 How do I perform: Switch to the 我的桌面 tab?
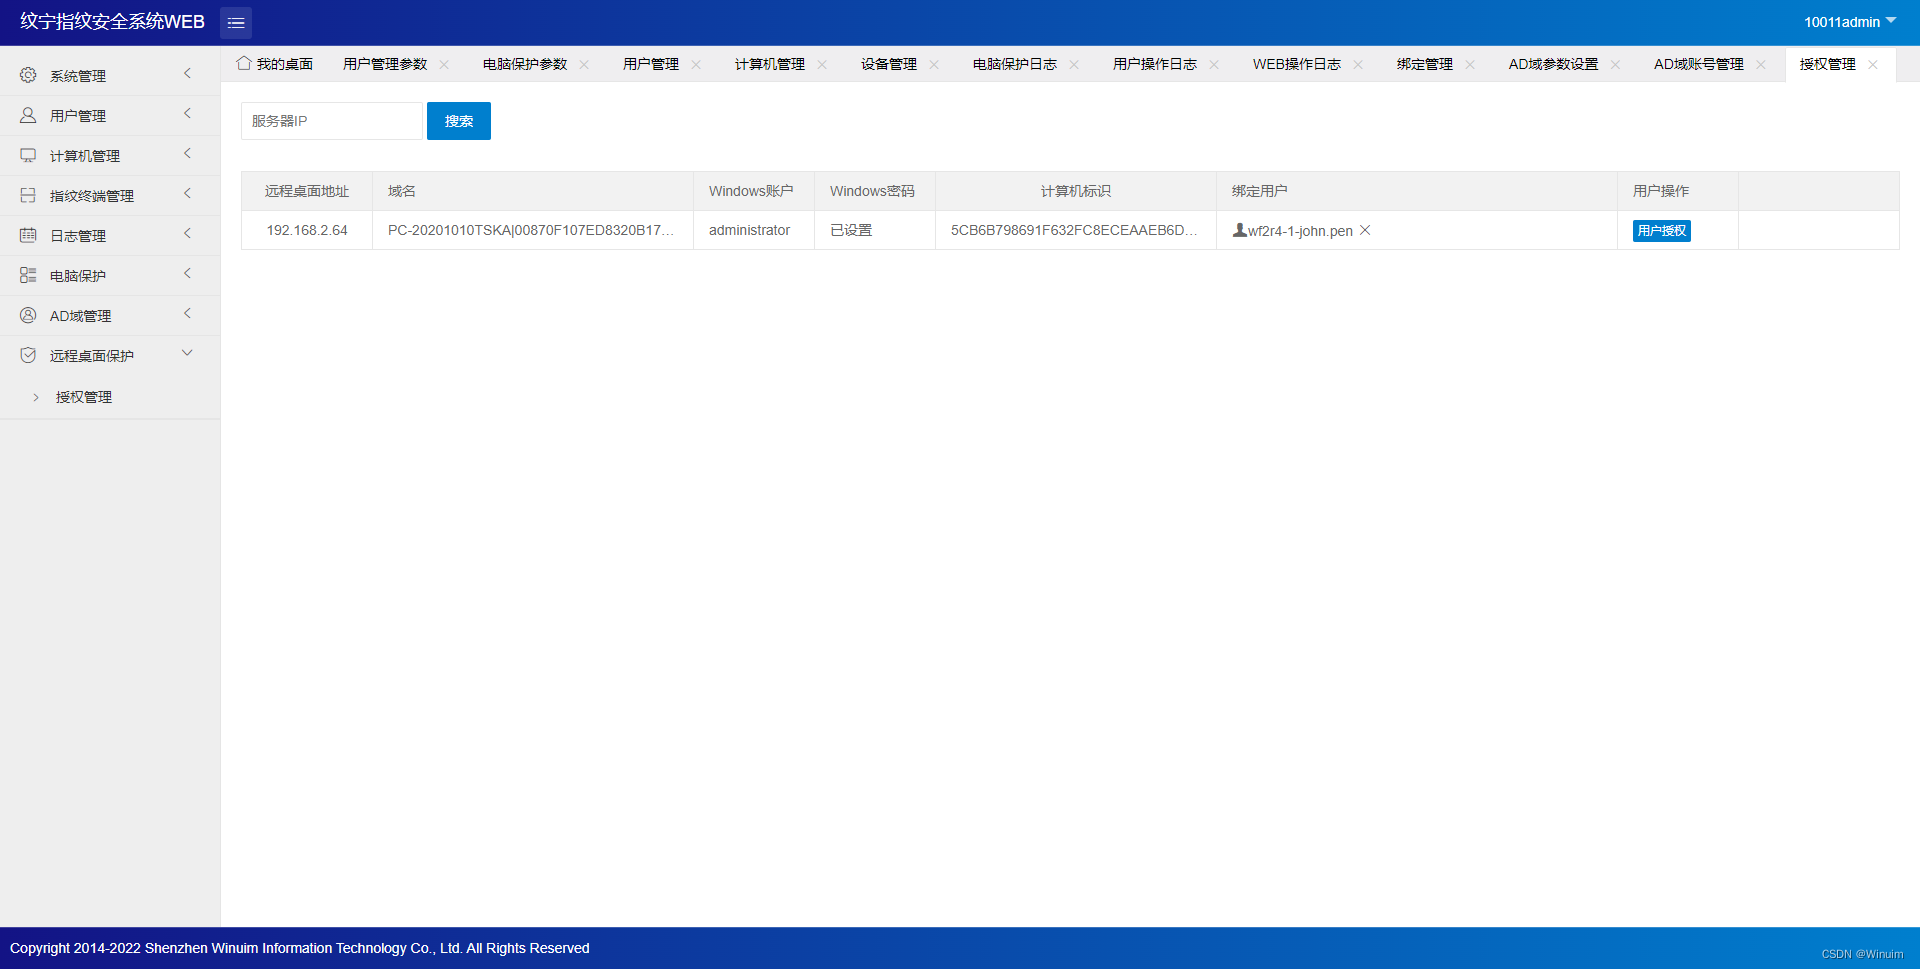[275, 64]
